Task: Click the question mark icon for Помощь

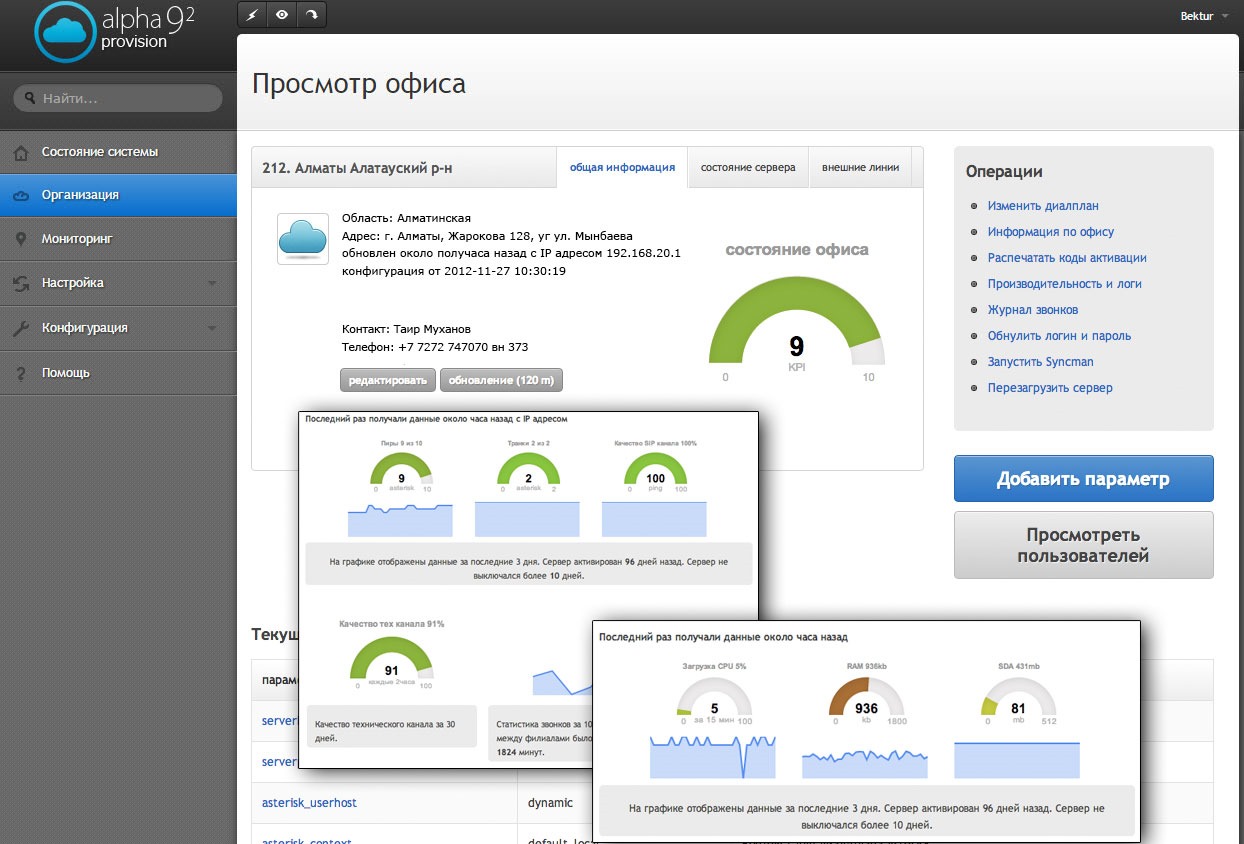Action: tap(21, 373)
